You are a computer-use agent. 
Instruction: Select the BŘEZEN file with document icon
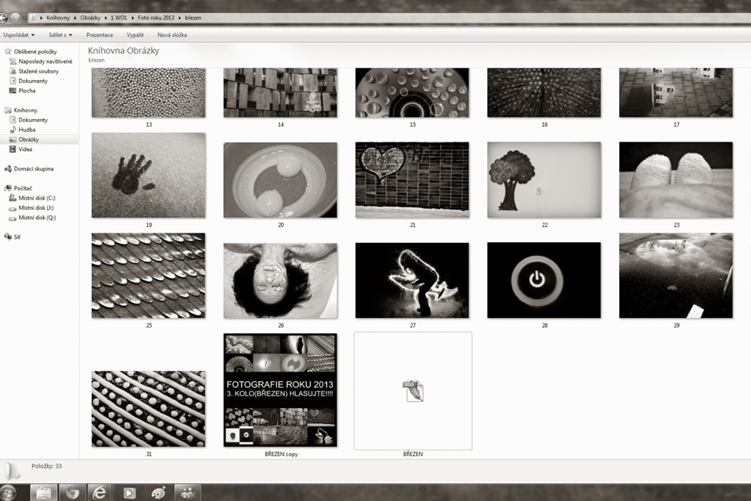click(413, 391)
